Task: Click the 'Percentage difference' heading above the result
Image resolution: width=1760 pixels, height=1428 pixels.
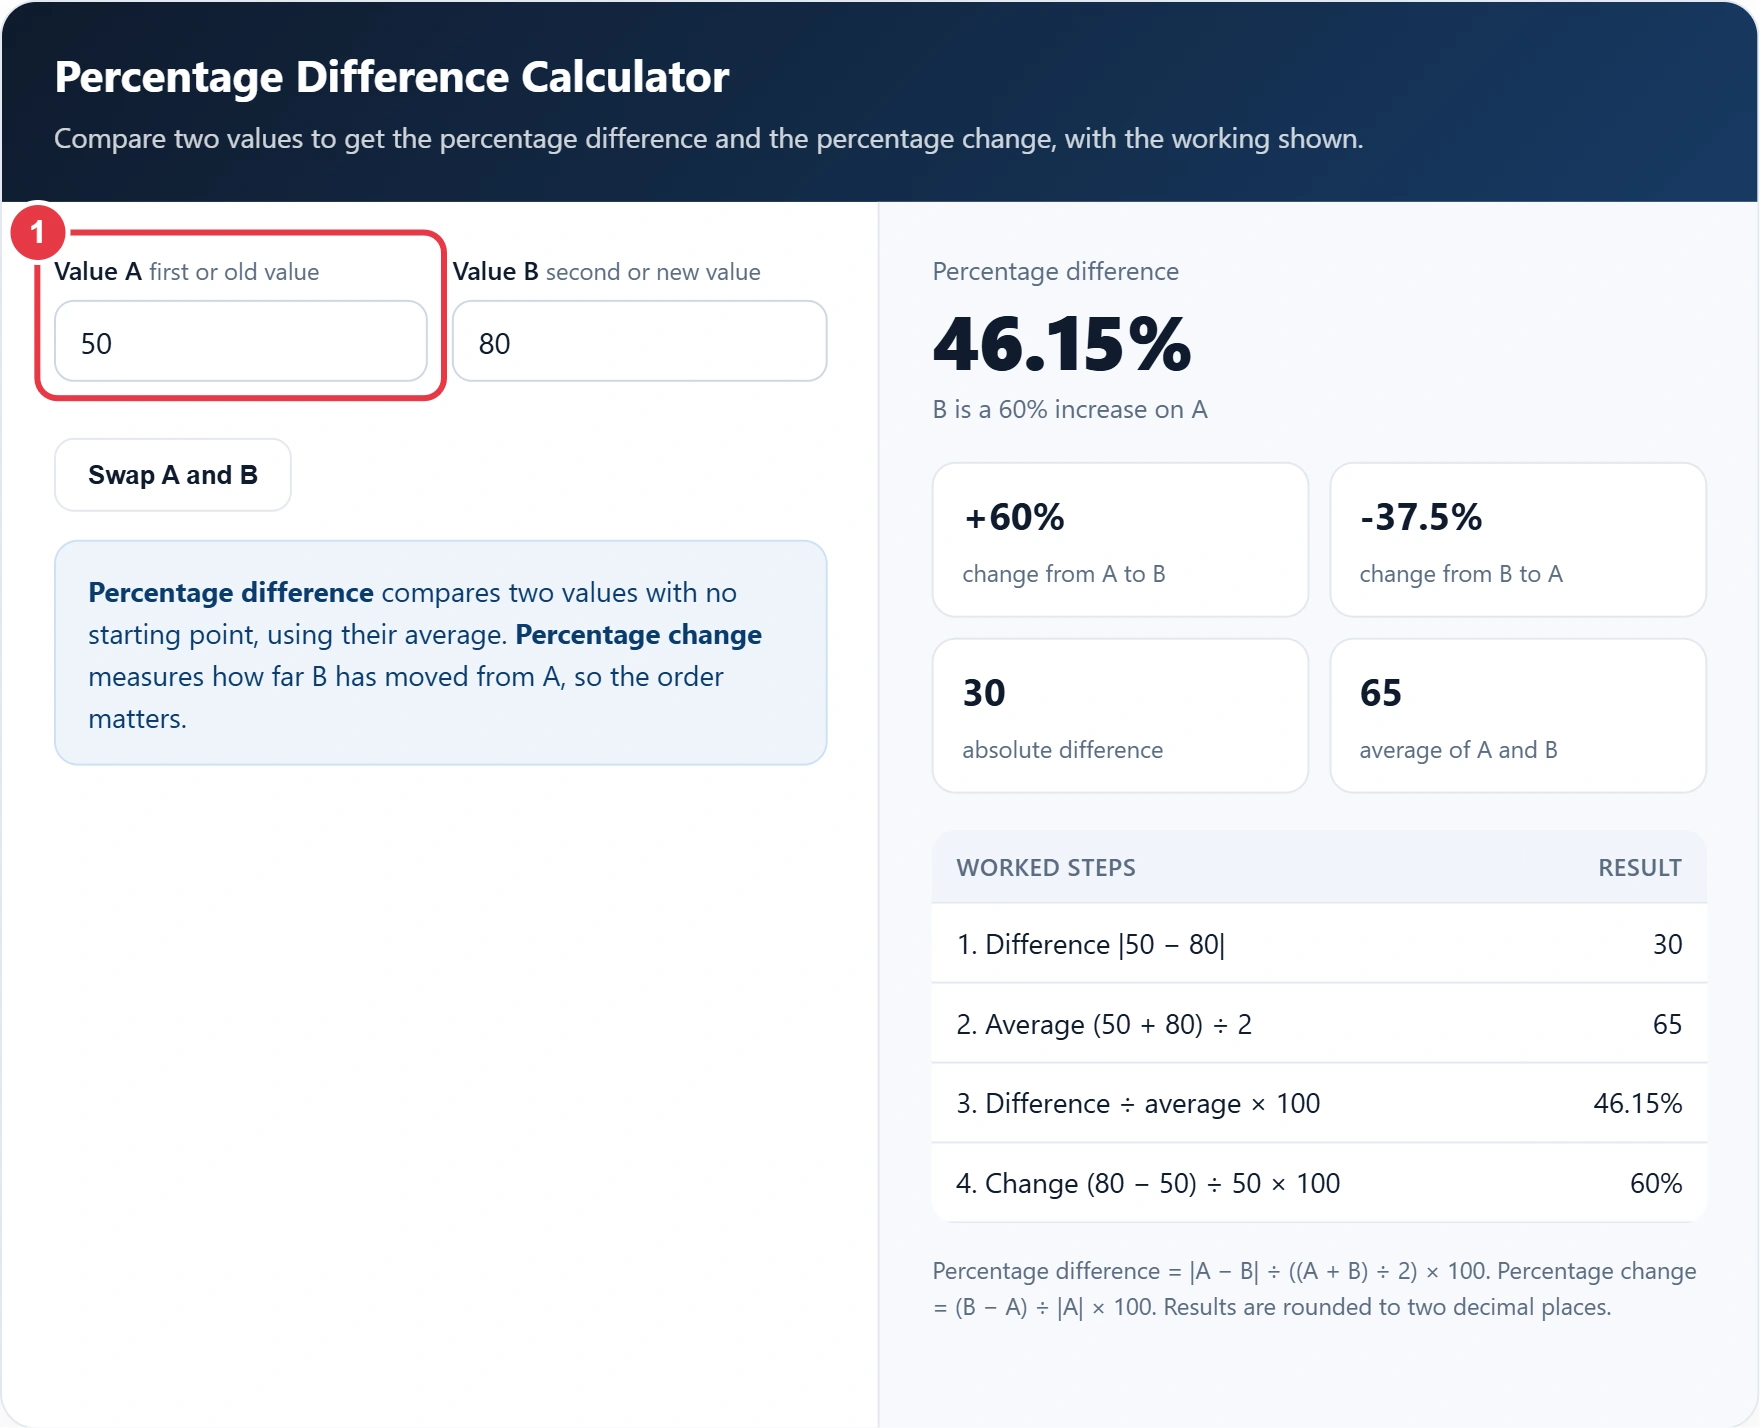Action: 1056,272
